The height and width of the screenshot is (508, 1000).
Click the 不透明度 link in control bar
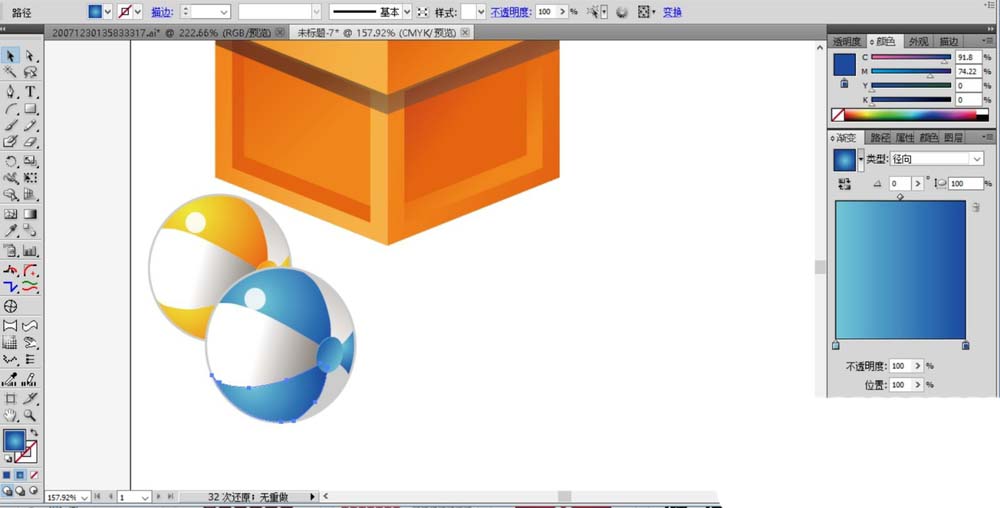point(511,12)
